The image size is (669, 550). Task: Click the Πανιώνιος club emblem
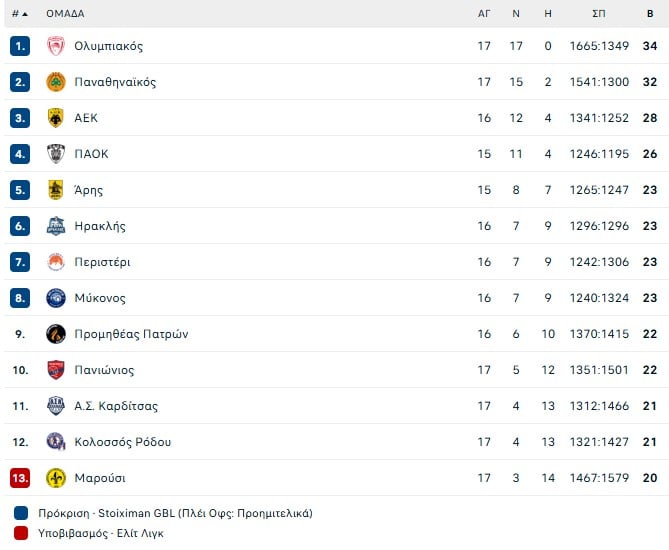[x=56, y=370]
